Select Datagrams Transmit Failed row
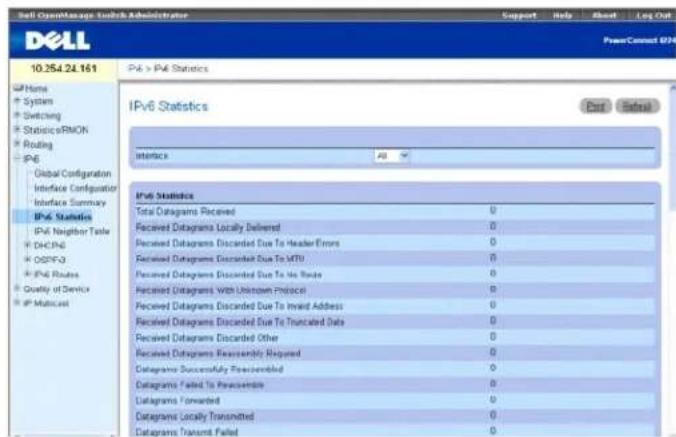 (395, 431)
